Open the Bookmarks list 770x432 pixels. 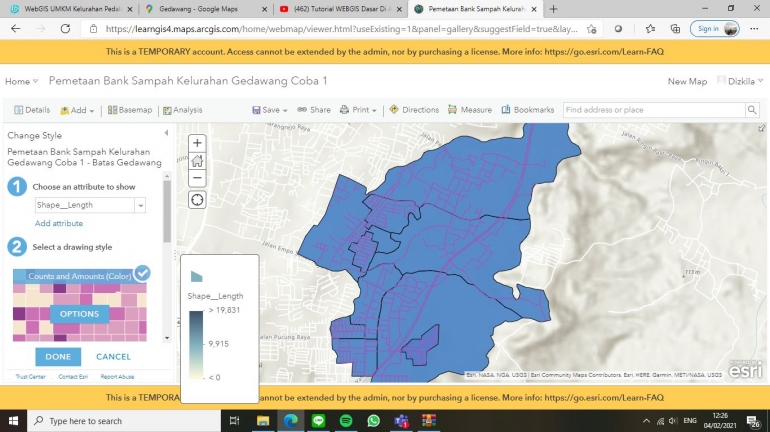[528, 110]
